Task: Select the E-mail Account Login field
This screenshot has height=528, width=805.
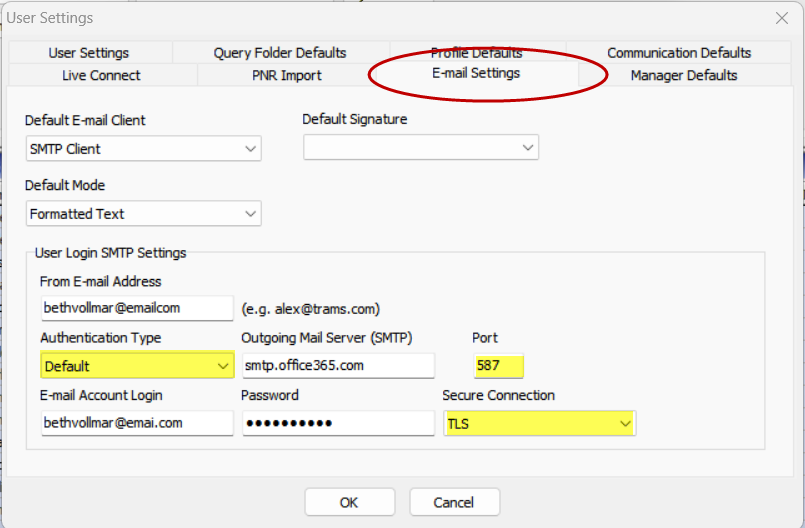Action: click(x=136, y=423)
